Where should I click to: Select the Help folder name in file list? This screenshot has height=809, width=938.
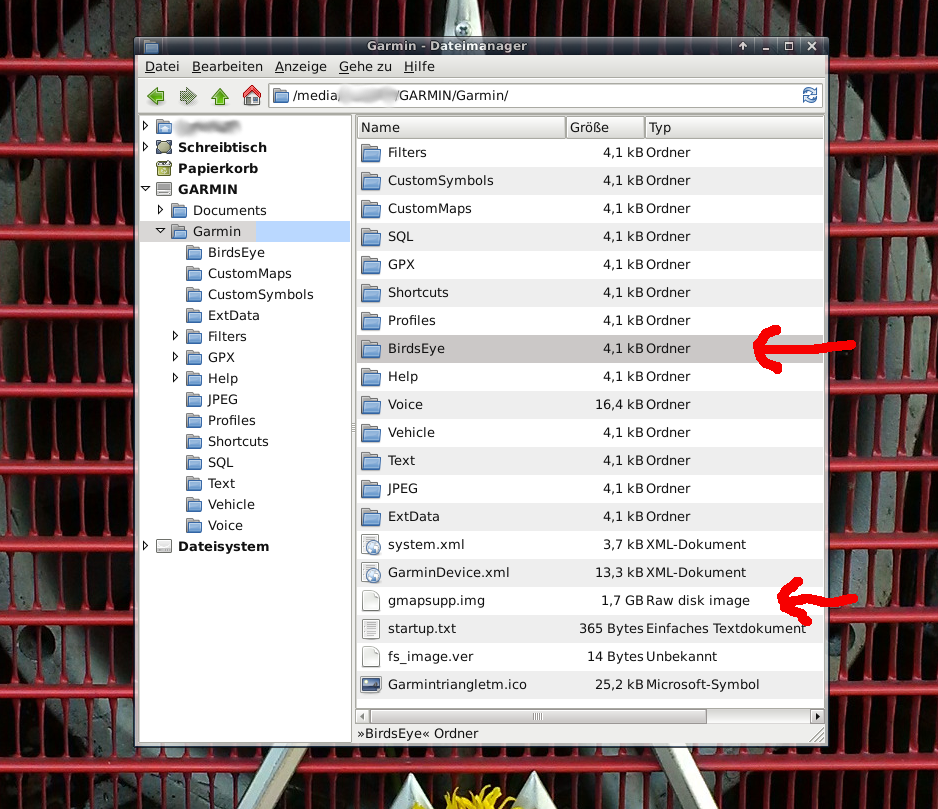403,377
